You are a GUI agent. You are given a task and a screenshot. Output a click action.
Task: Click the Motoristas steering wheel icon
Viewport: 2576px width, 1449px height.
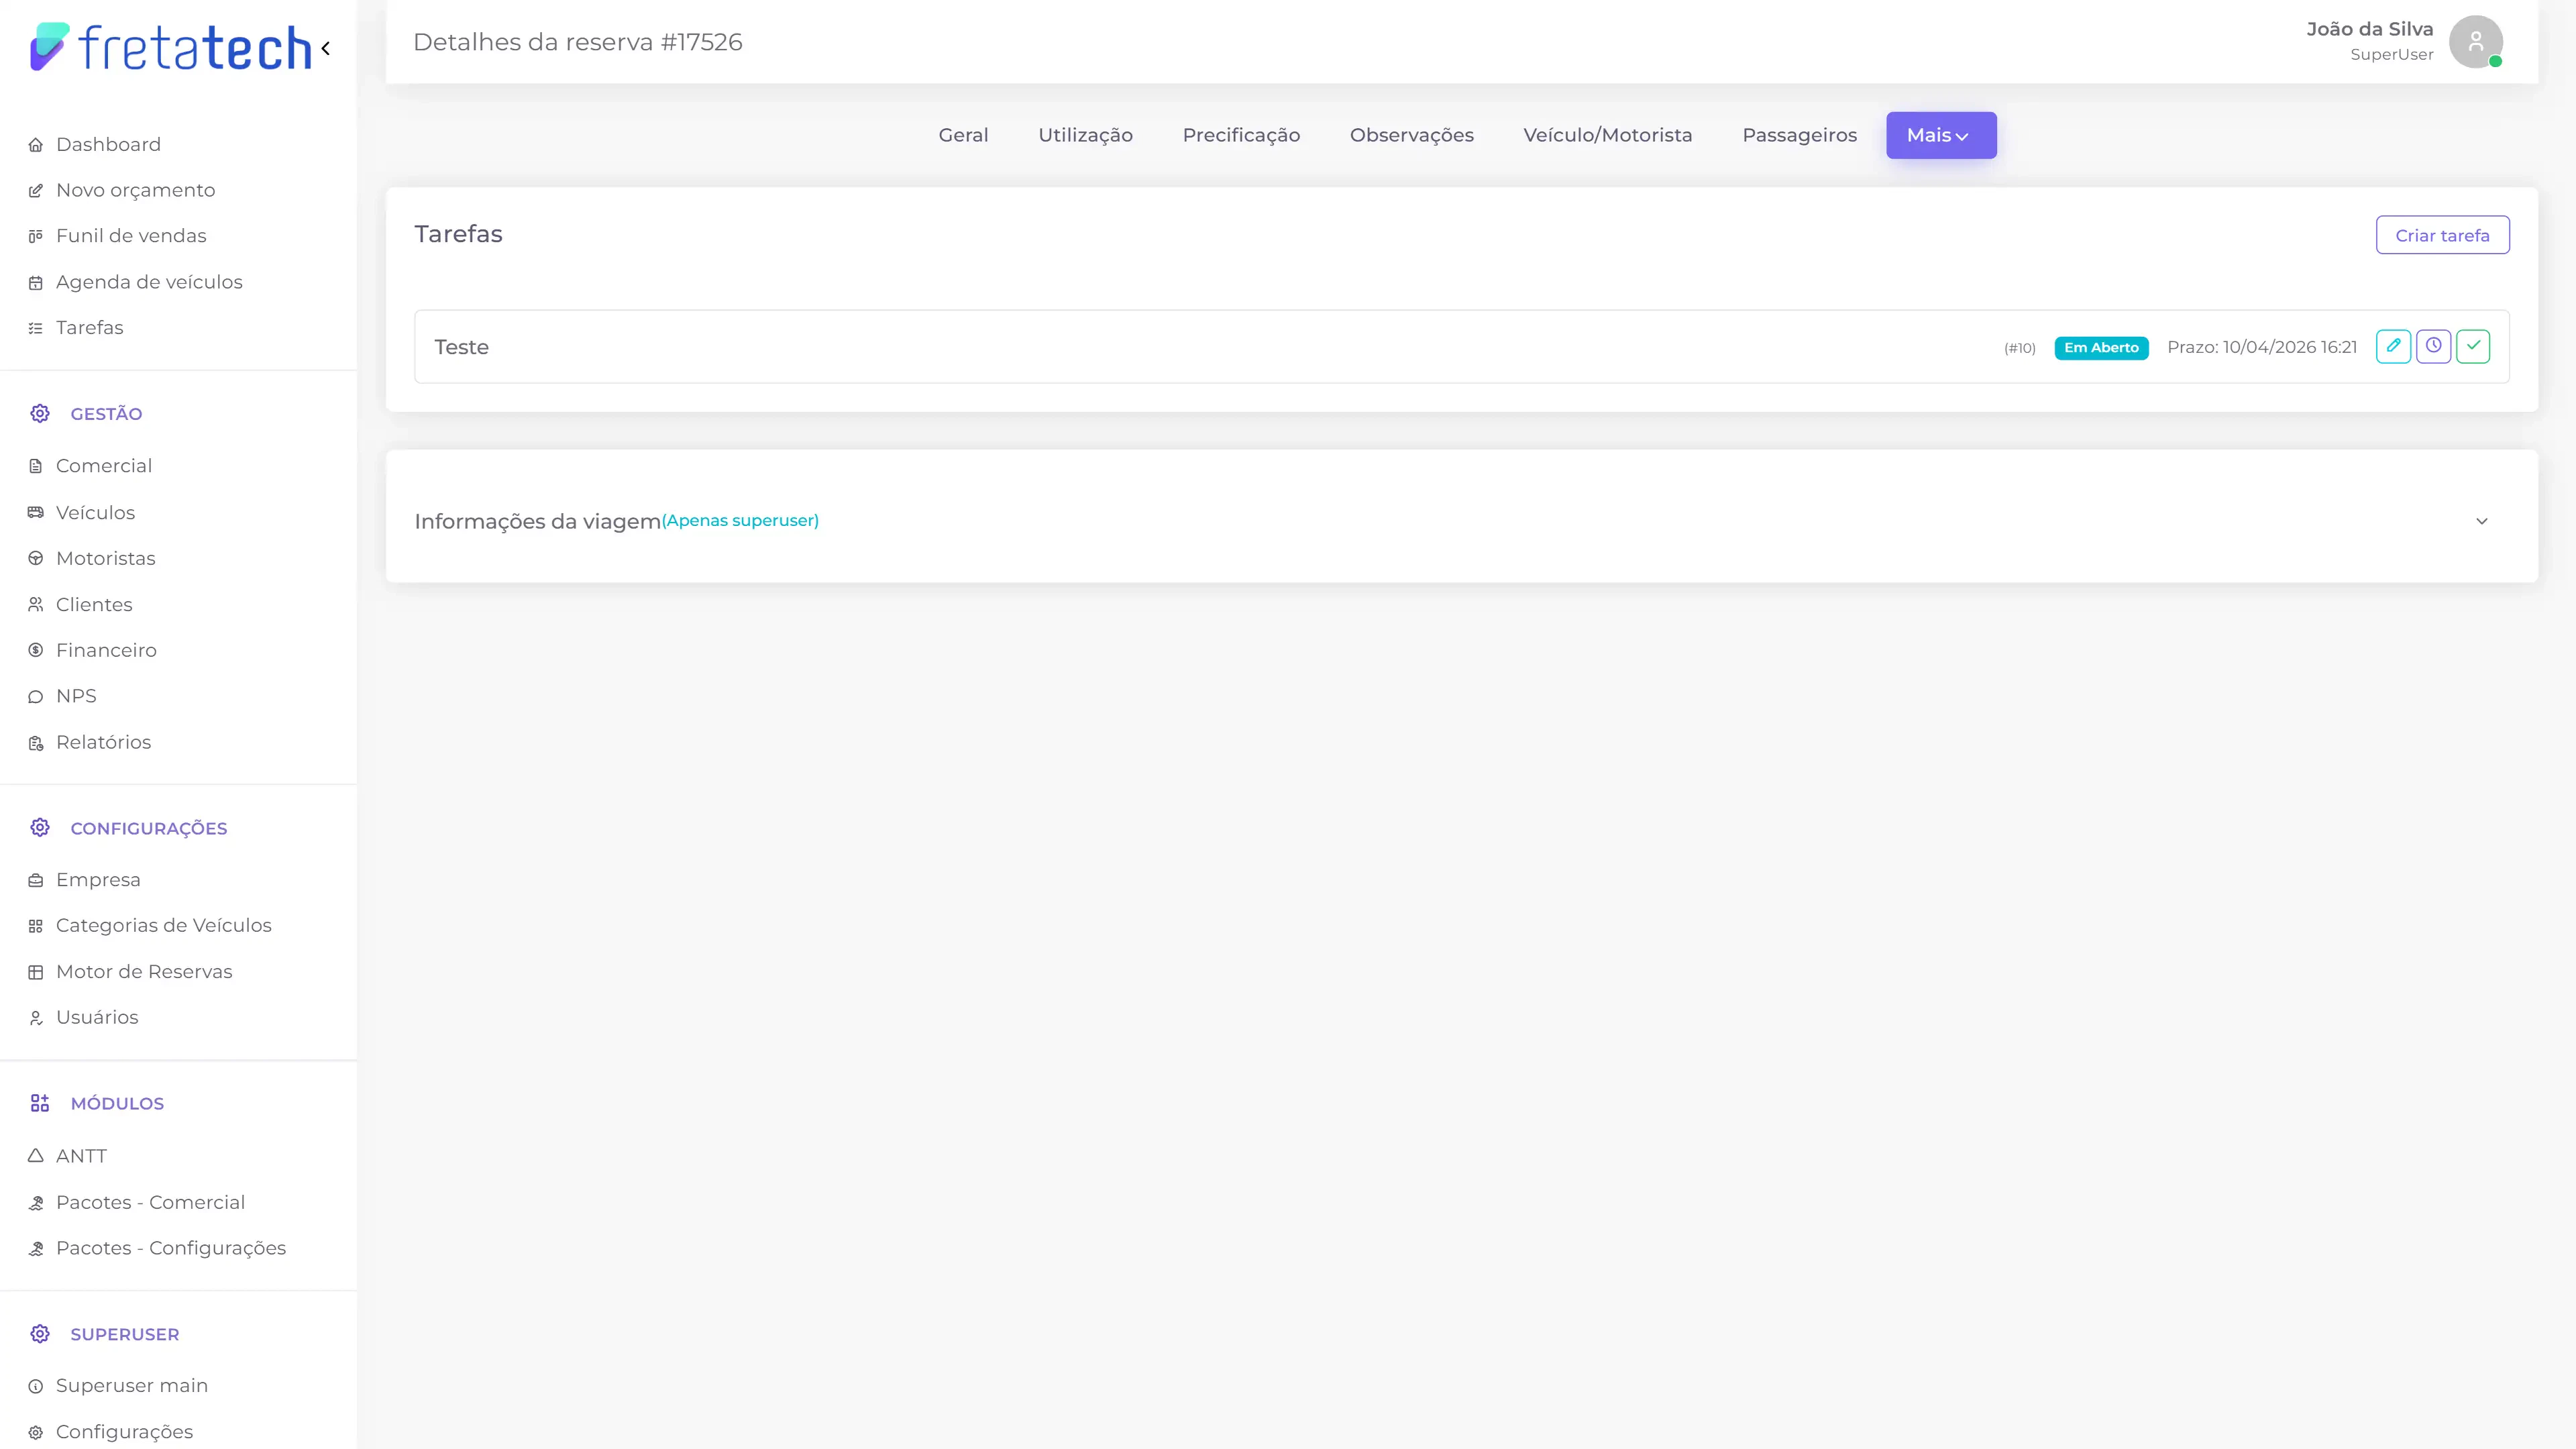(x=36, y=559)
